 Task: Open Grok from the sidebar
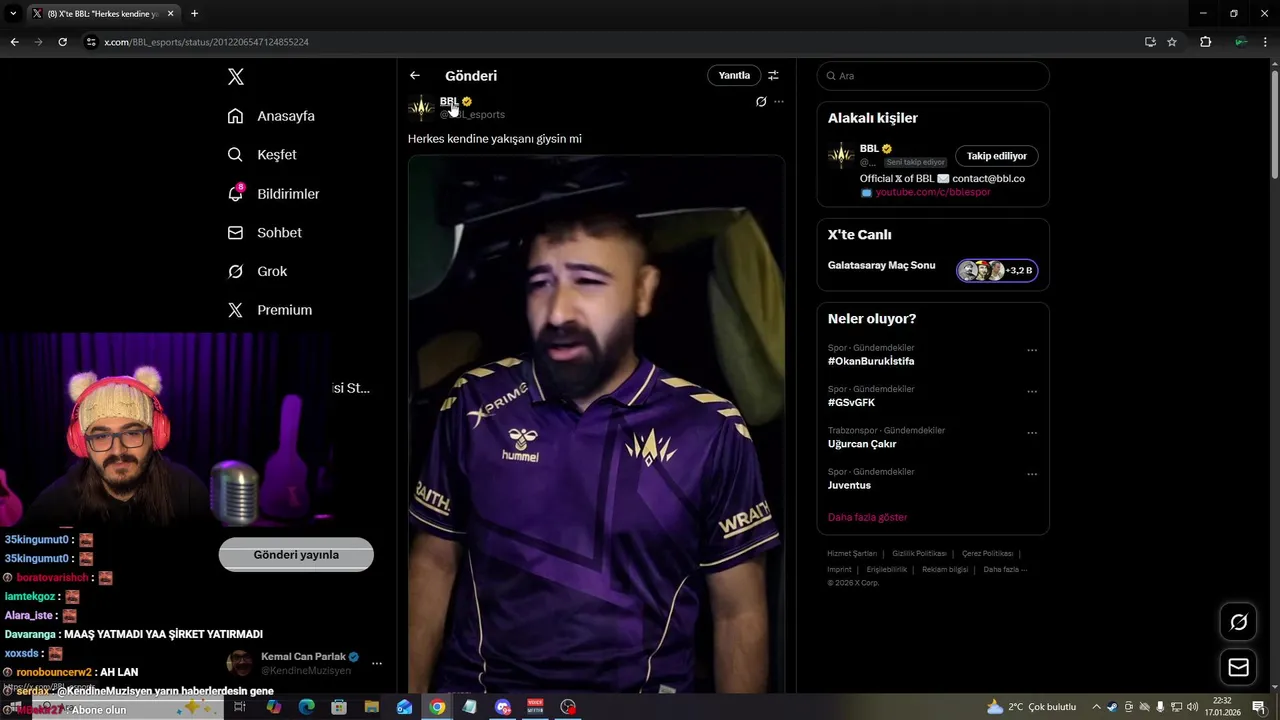(x=257, y=272)
